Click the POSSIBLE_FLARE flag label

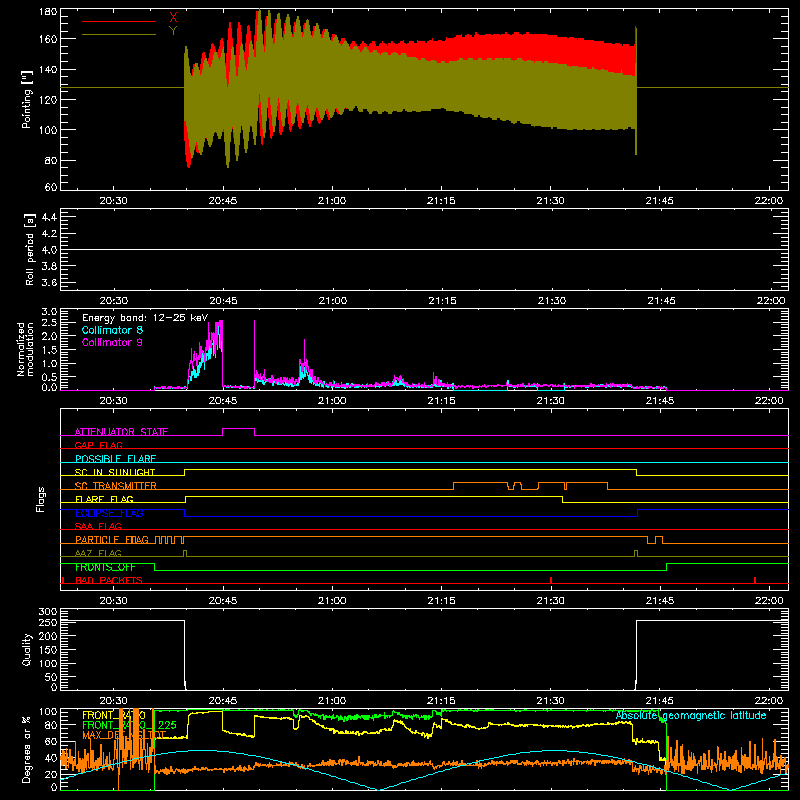click(115, 458)
